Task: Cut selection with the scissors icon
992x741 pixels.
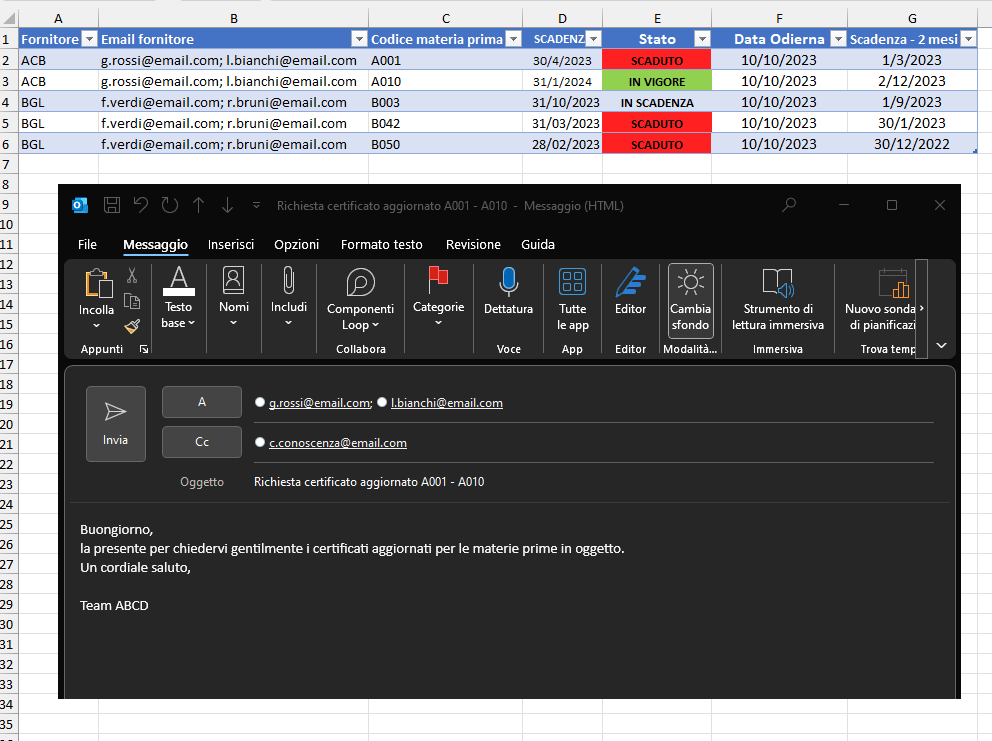Action: point(132,275)
